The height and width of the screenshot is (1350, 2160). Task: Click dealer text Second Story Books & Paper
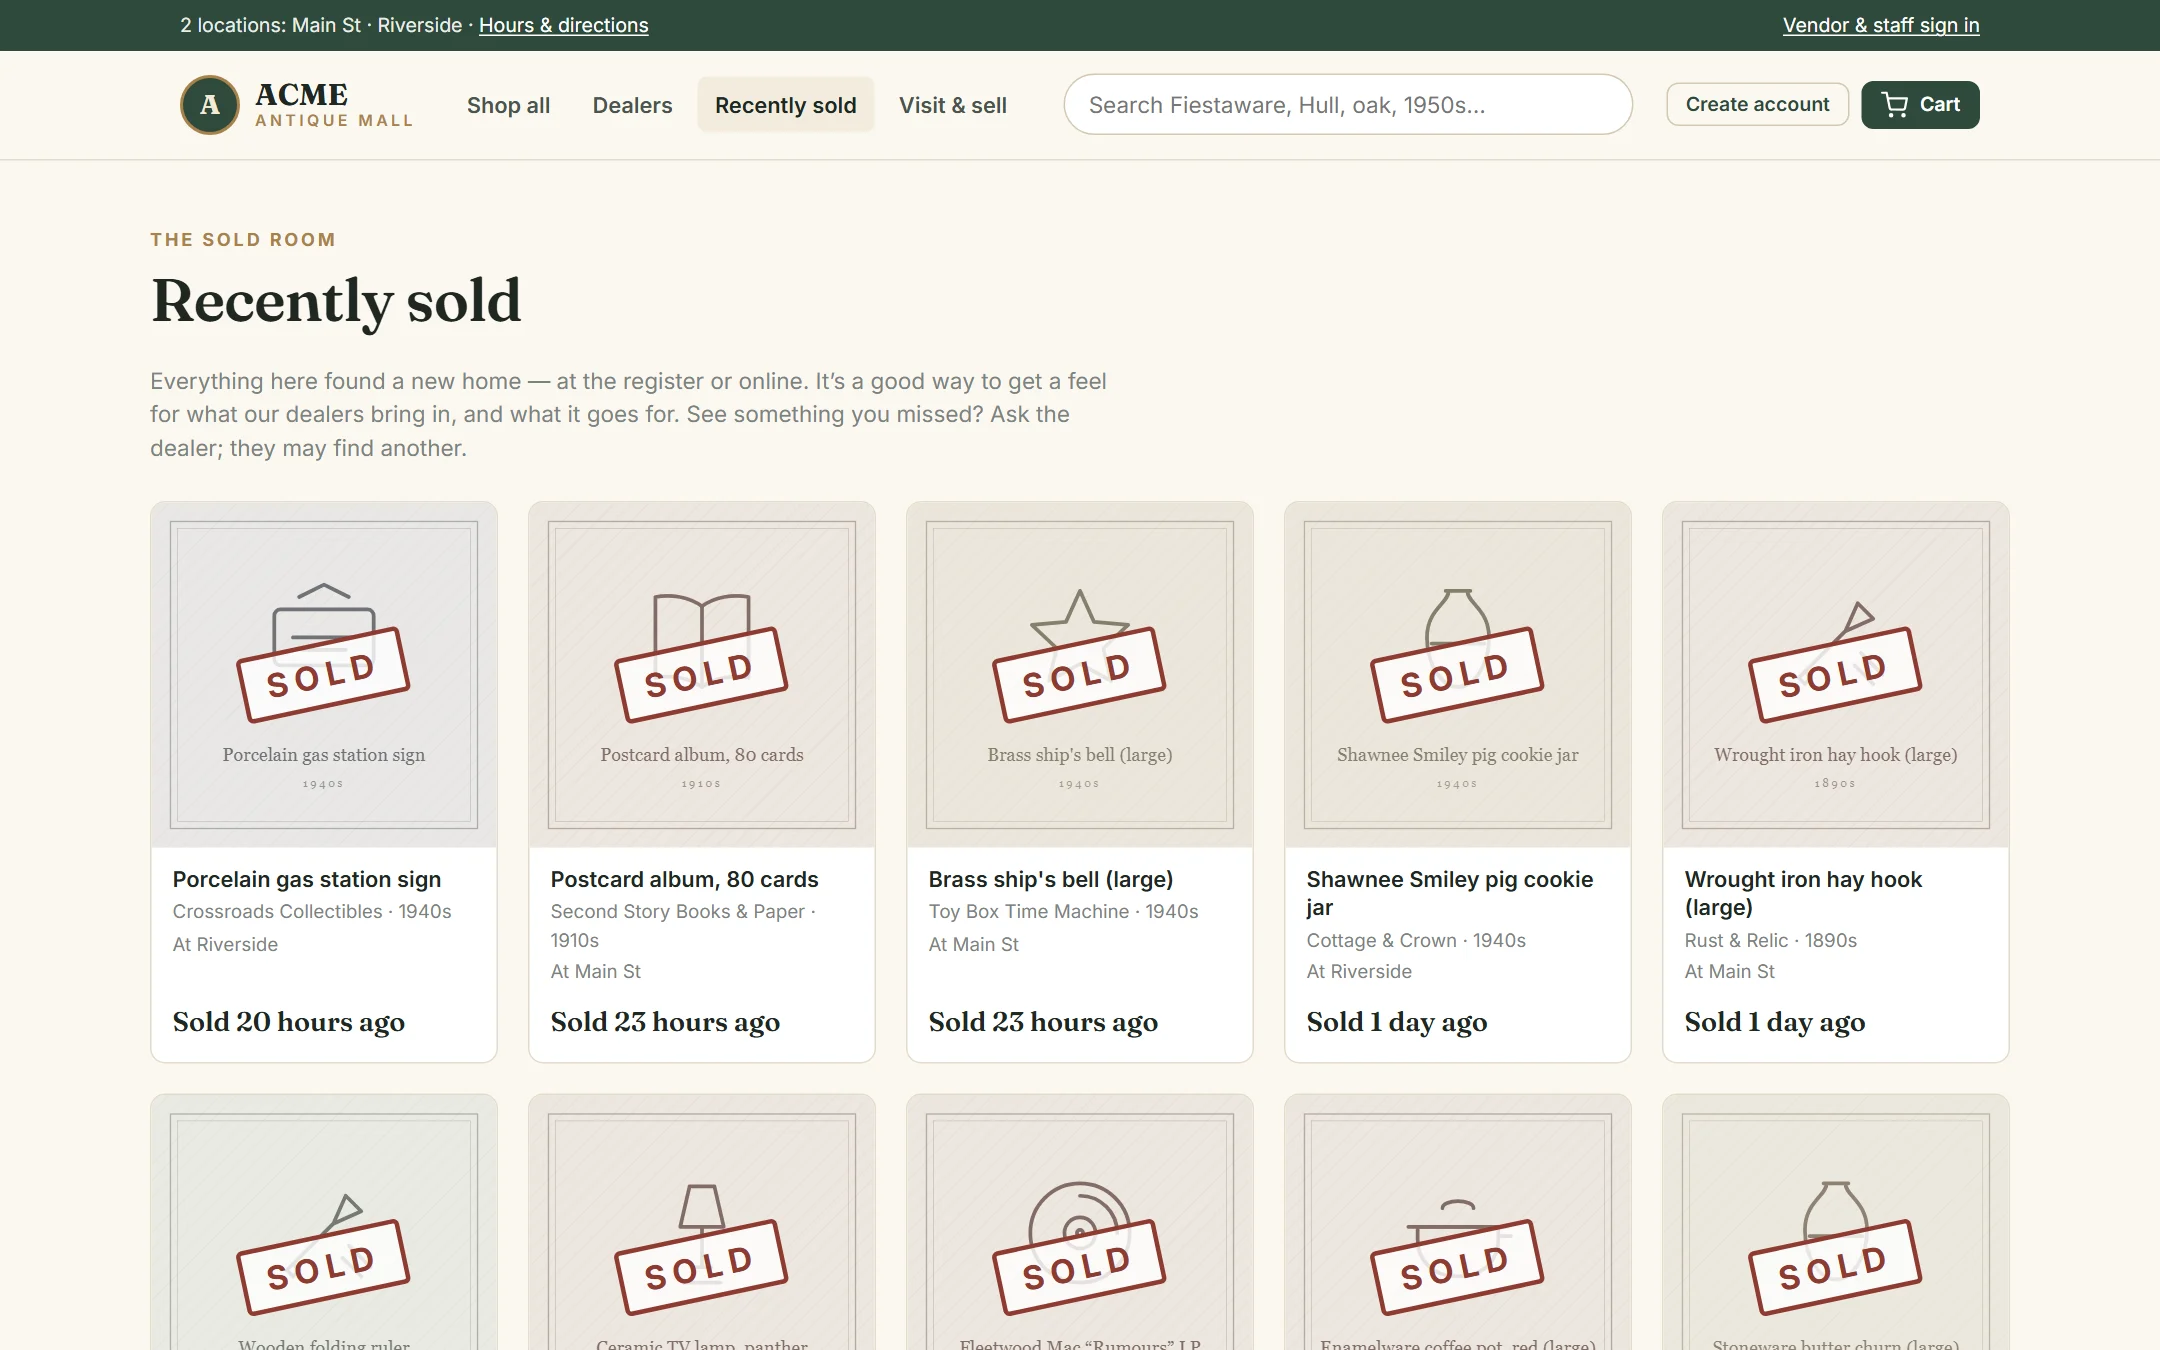pyautogui.click(x=678, y=912)
